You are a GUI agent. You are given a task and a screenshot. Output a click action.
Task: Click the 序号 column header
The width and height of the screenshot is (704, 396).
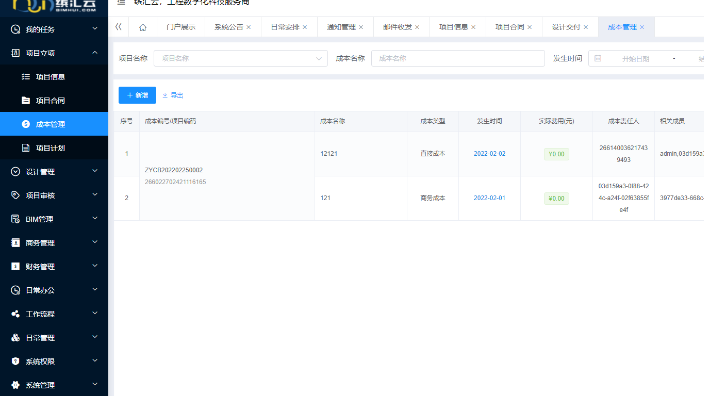click(x=126, y=121)
